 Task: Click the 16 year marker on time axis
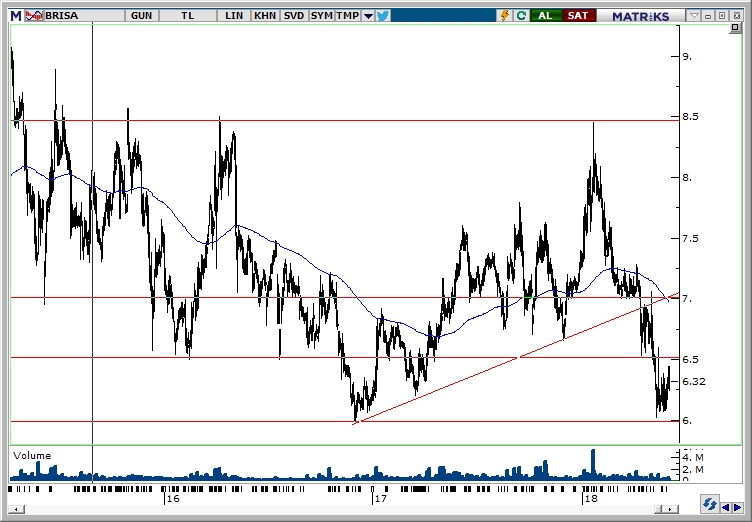click(173, 498)
